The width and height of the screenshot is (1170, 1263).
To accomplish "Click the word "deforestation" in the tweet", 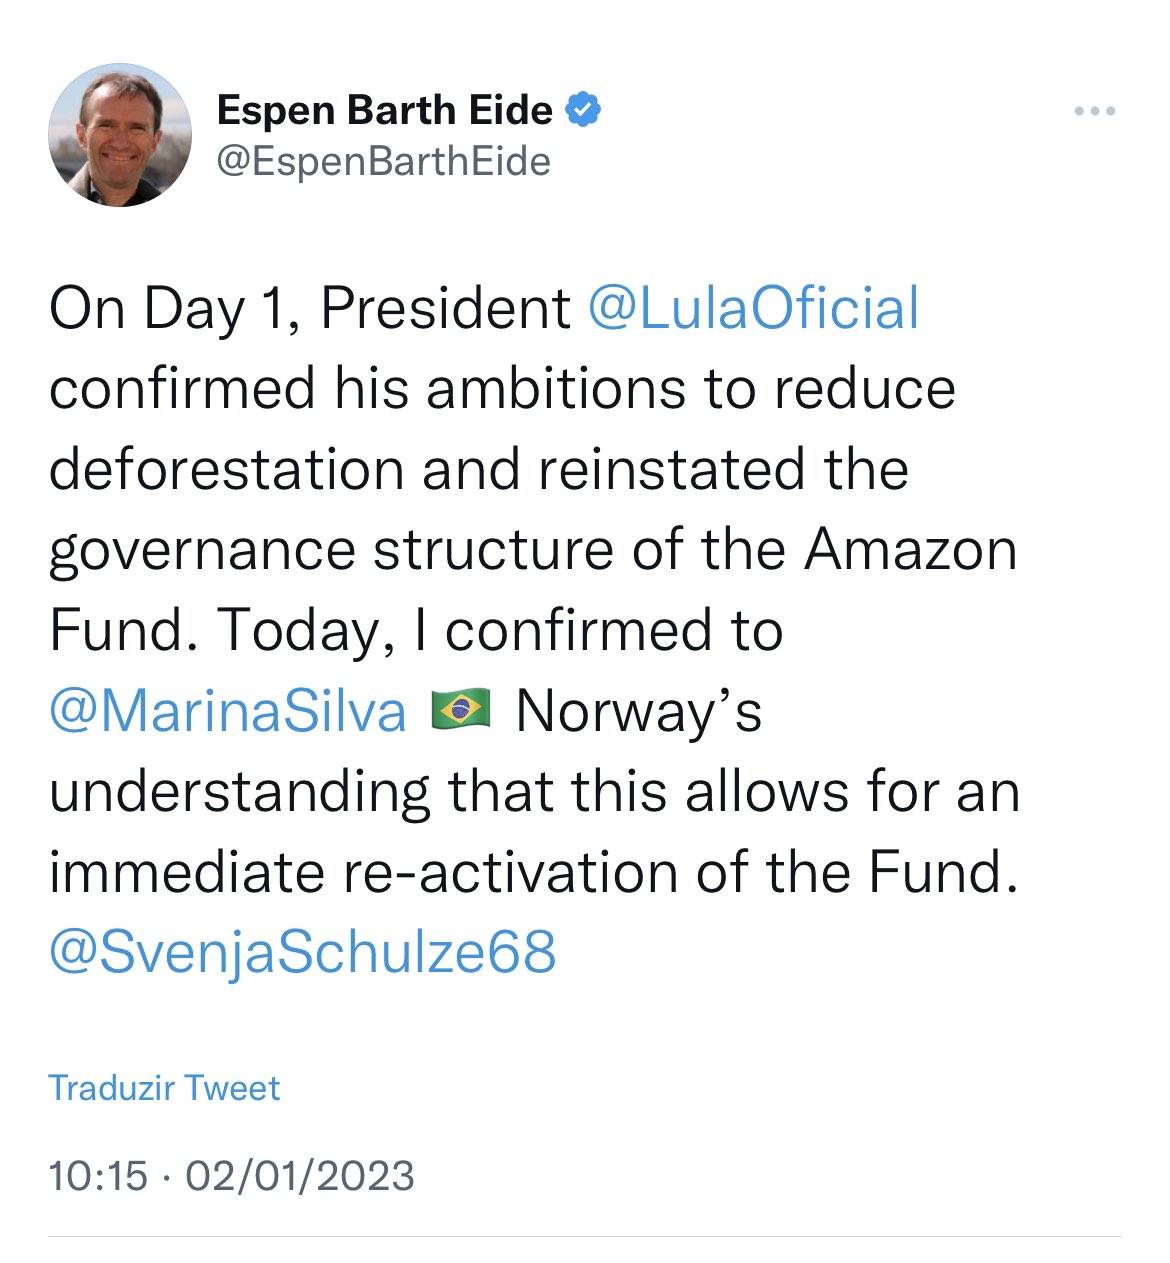I will [228, 469].
